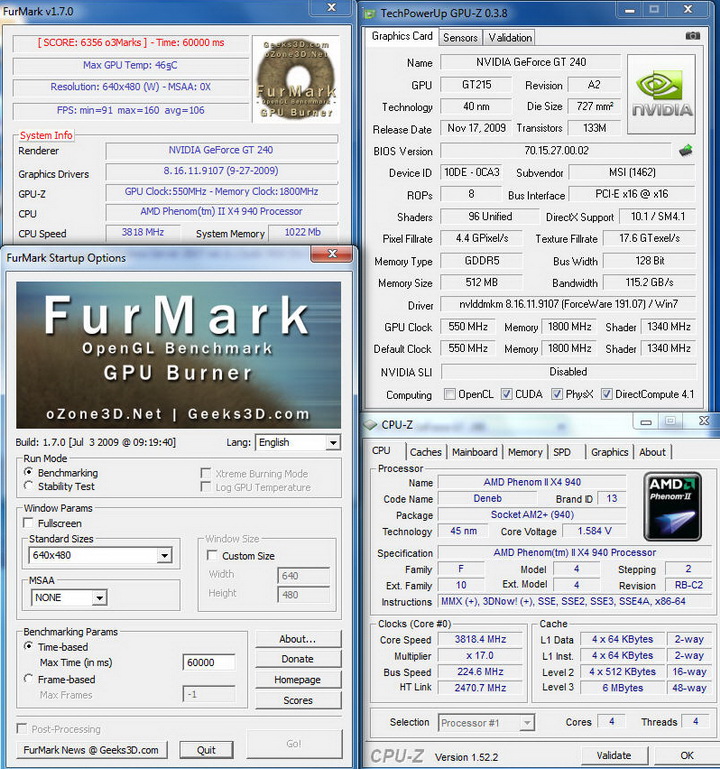
Task: Open the Lang English dropdown
Action: [x=297, y=442]
